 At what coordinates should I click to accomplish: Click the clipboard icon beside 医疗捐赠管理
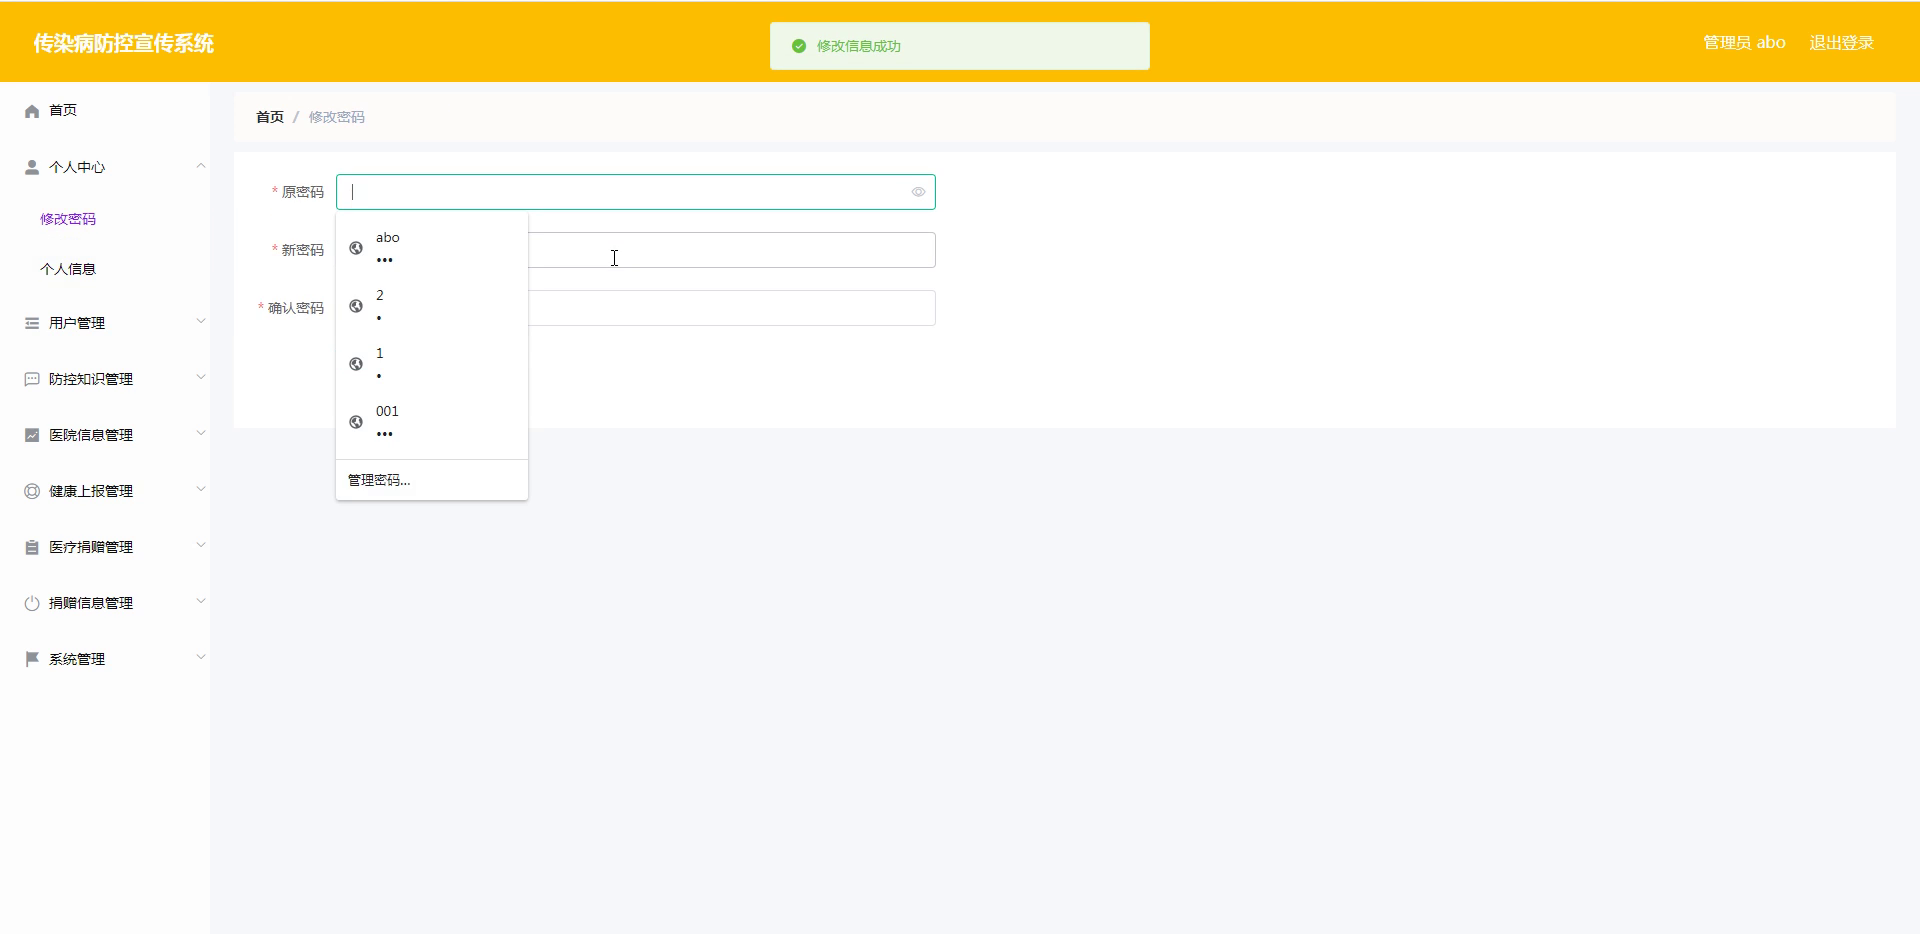32,547
